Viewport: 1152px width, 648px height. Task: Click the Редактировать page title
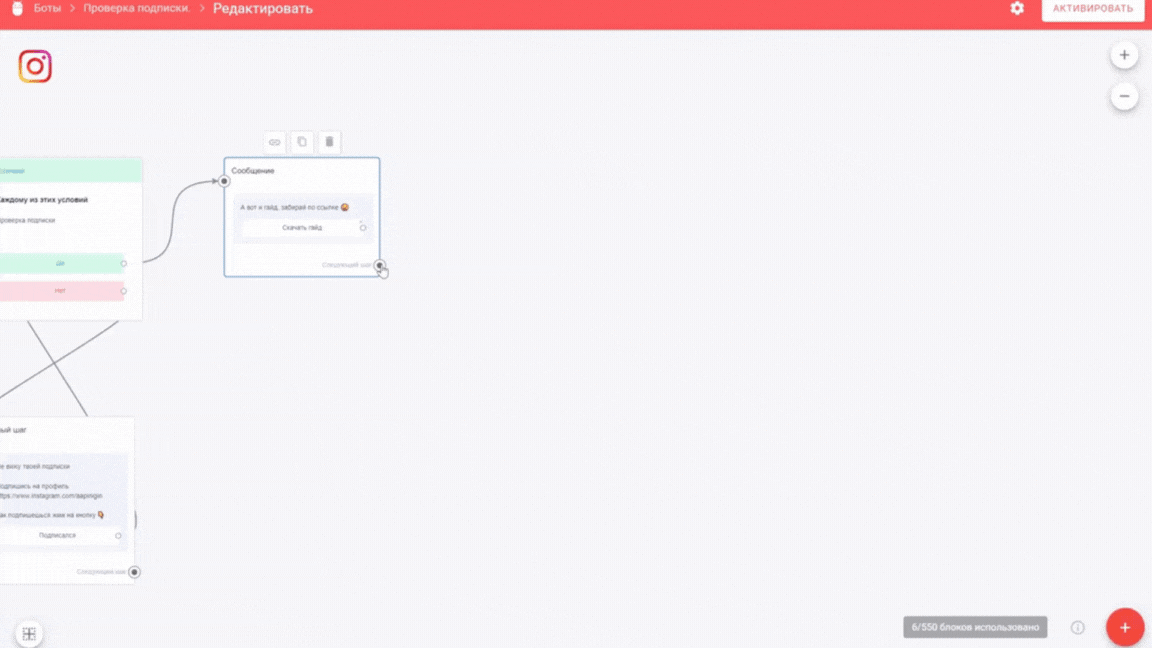(263, 9)
